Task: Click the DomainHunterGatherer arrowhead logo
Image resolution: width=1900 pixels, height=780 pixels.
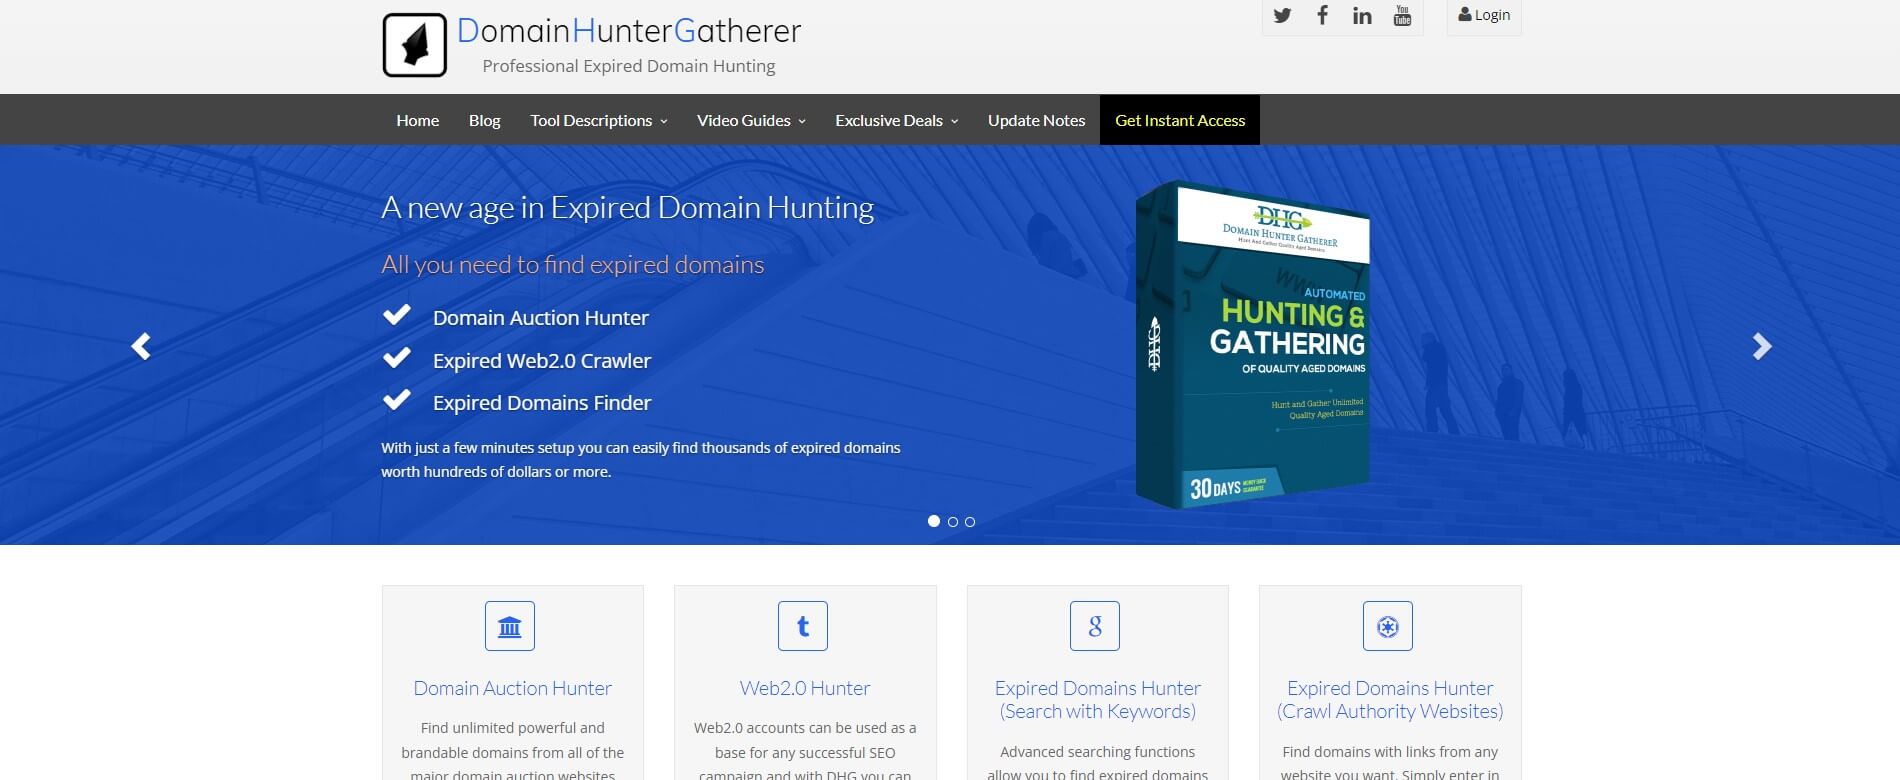Action: coord(415,45)
